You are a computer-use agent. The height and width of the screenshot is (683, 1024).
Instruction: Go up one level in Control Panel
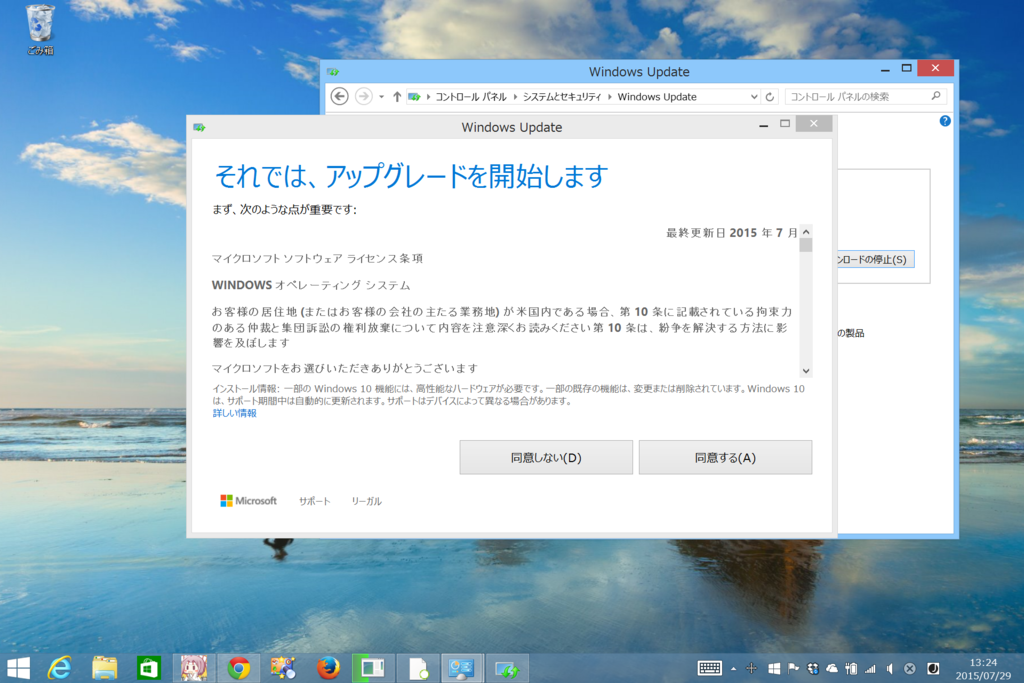tap(396, 97)
